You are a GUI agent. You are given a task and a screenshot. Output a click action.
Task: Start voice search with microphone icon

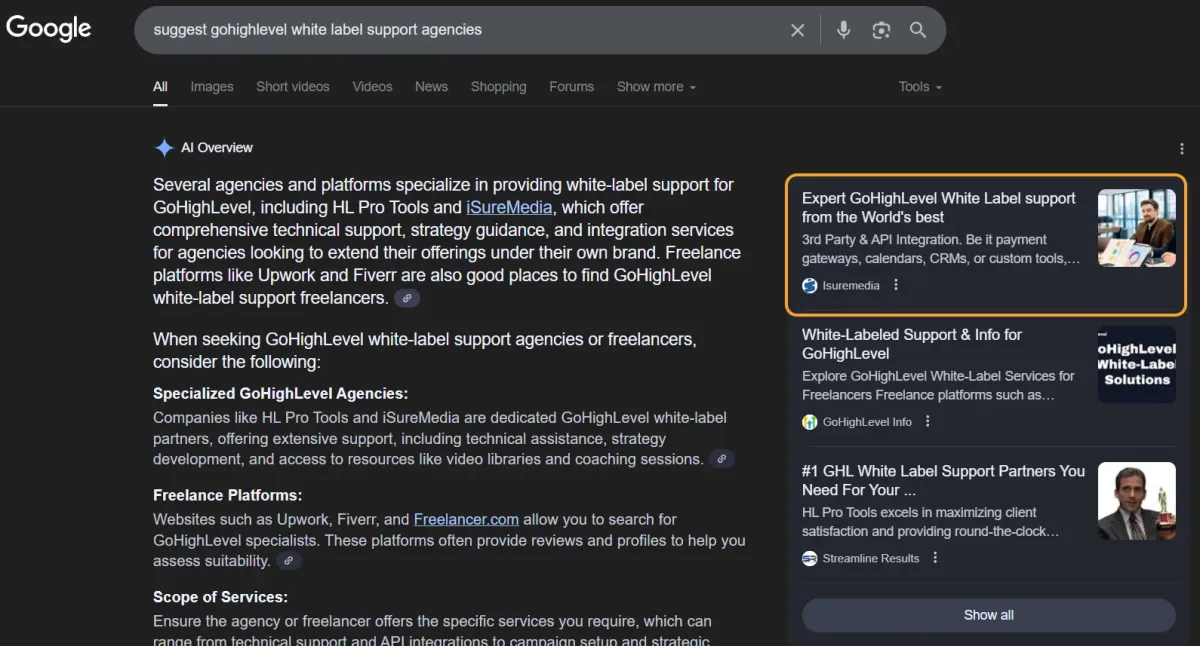843,30
